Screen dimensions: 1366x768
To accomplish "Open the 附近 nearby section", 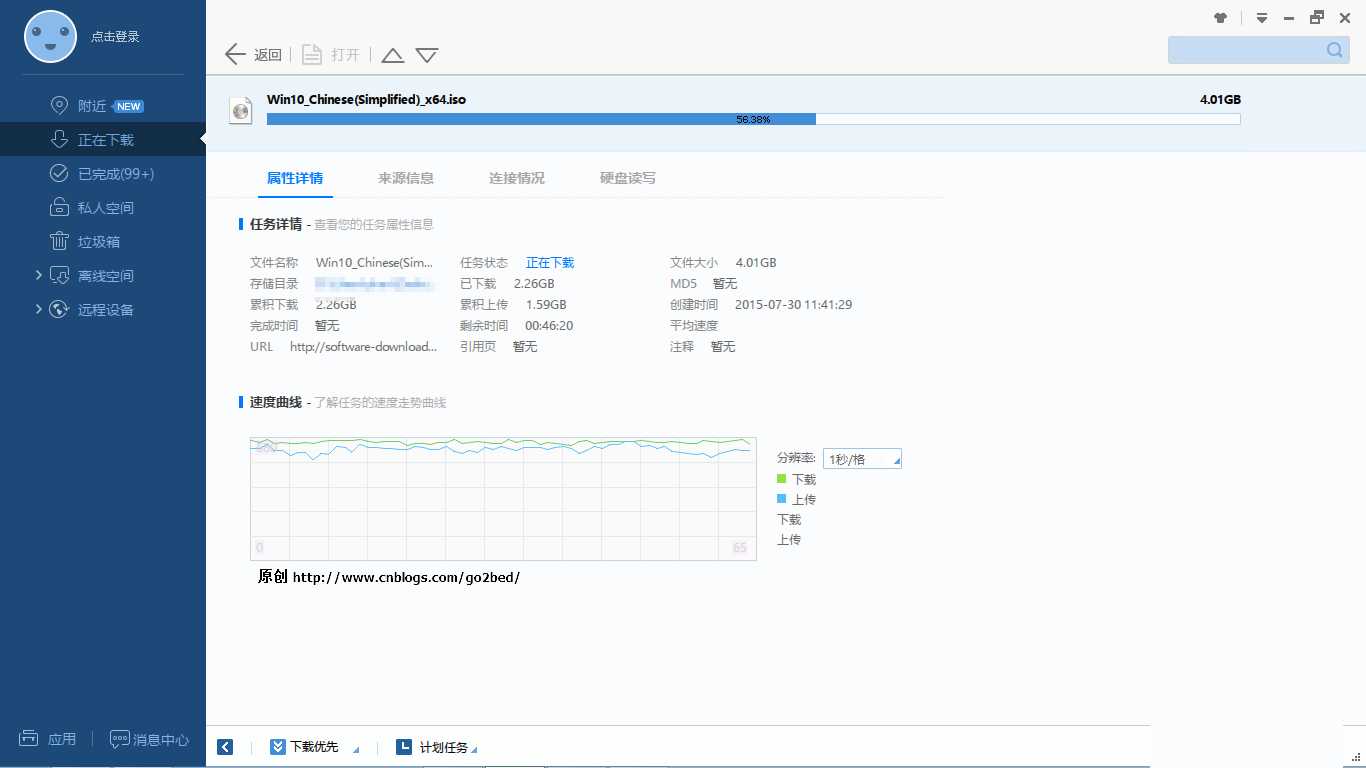I will (x=92, y=106).
